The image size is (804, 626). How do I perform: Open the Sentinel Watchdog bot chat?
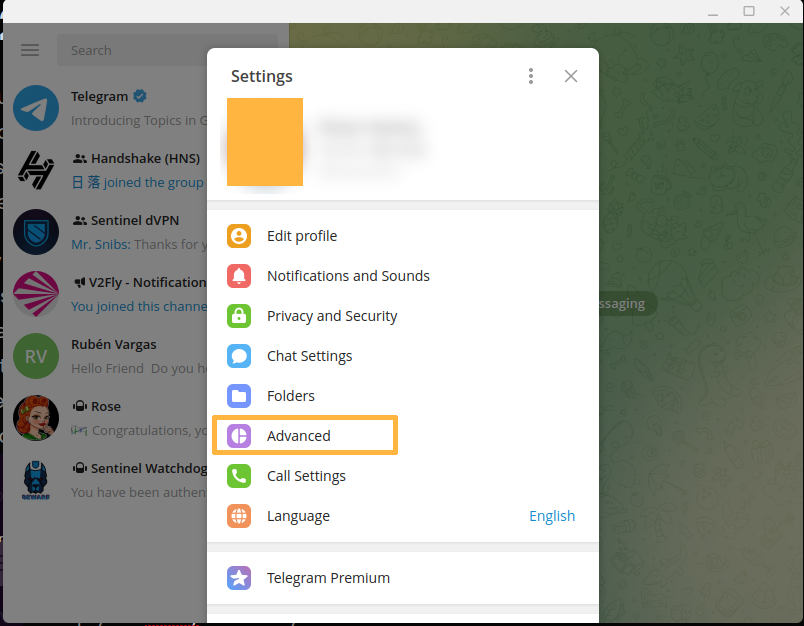click(x=105, y=480)
